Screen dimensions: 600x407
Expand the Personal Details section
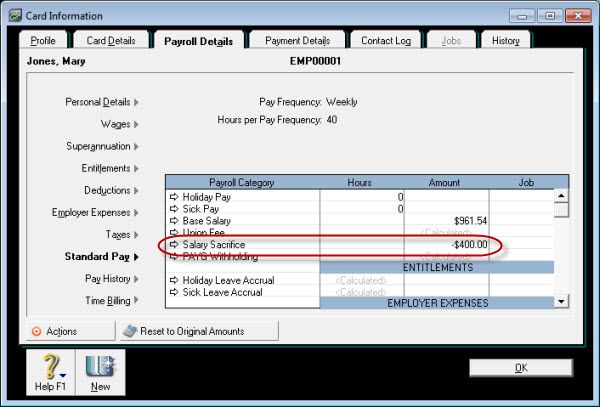point(102,102)
